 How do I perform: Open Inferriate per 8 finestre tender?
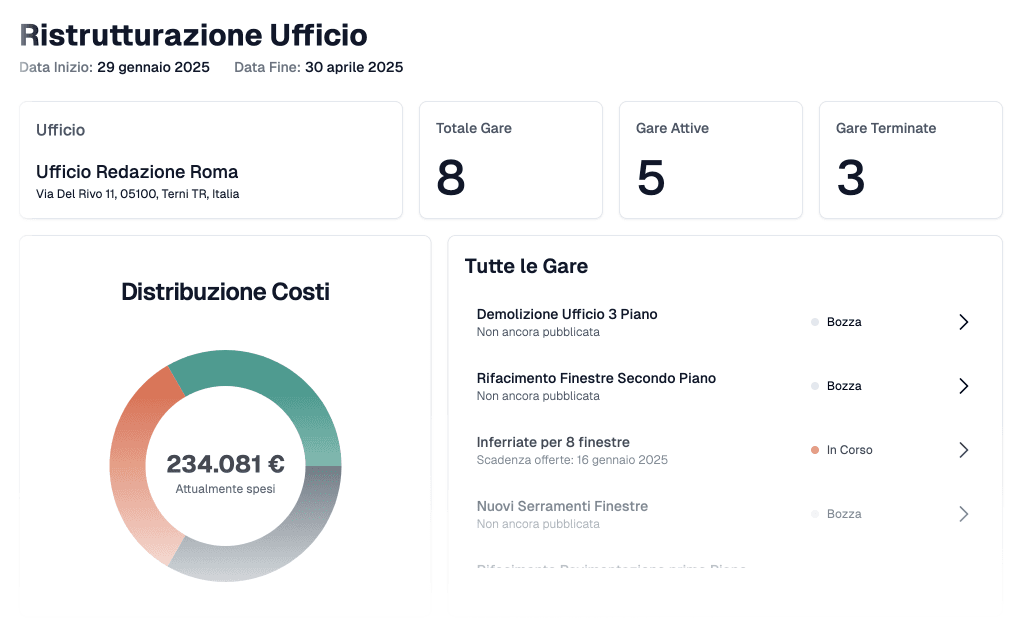pos(553,442)
